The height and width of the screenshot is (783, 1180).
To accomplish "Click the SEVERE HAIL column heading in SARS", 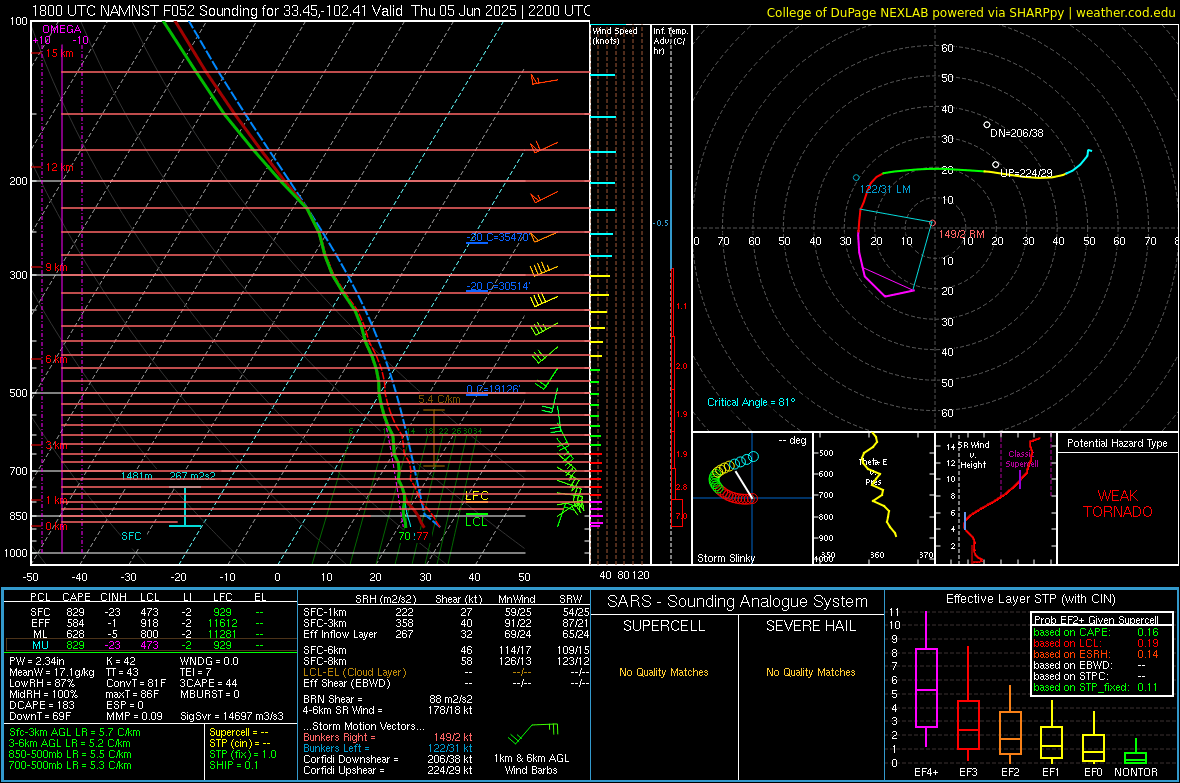I will pos(810,626).
